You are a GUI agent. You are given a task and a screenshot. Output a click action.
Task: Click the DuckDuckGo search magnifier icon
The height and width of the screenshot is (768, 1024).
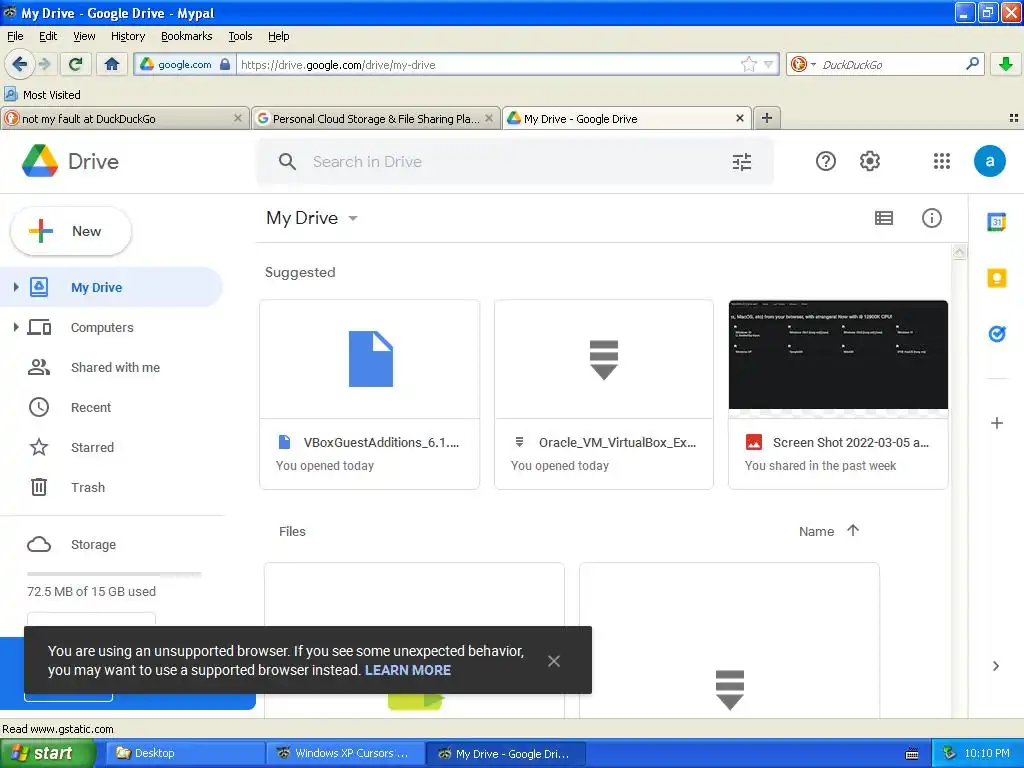(972, 64)
